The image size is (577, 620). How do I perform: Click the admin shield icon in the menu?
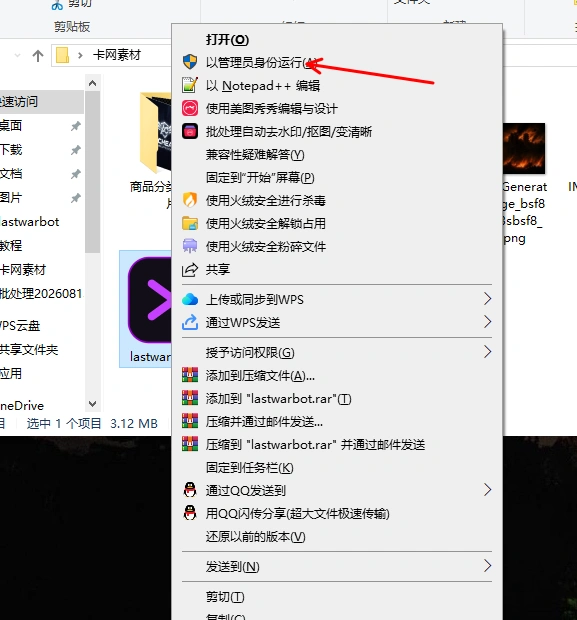pos(190,62)
